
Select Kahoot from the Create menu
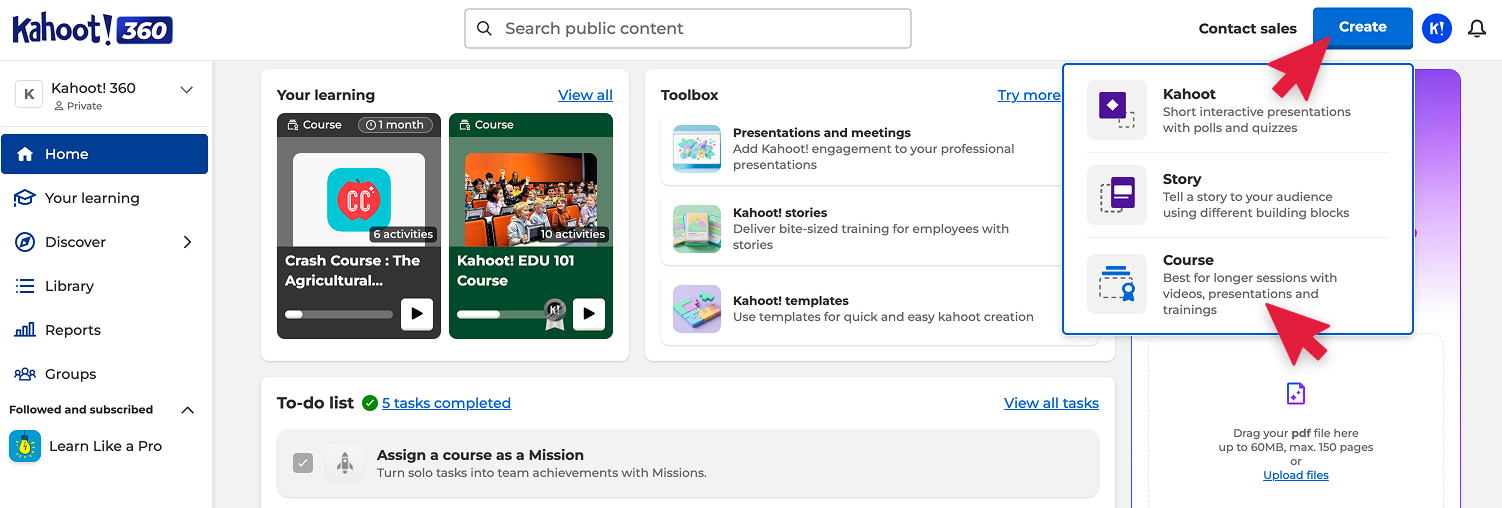click(x=1238, y=110)
